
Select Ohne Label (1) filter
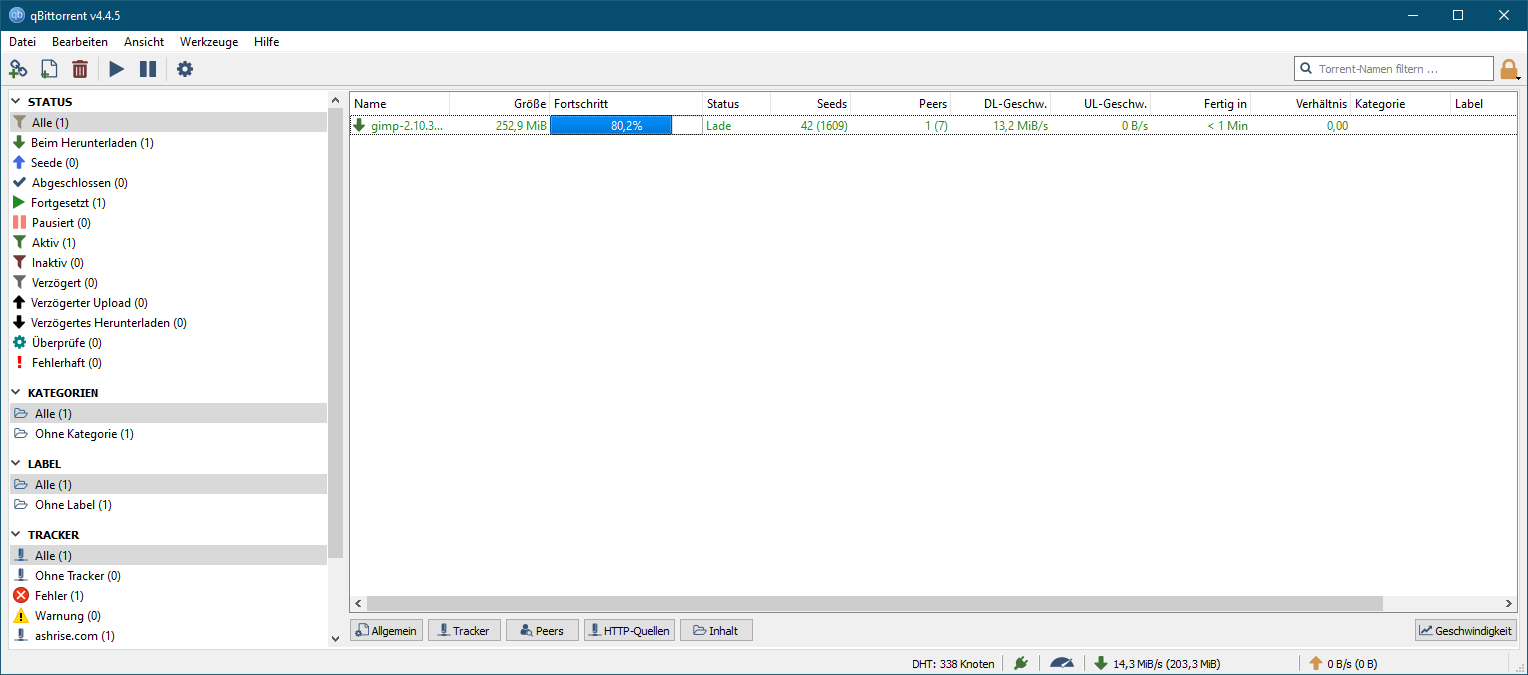pyautogui.click(x=168, y=505)
